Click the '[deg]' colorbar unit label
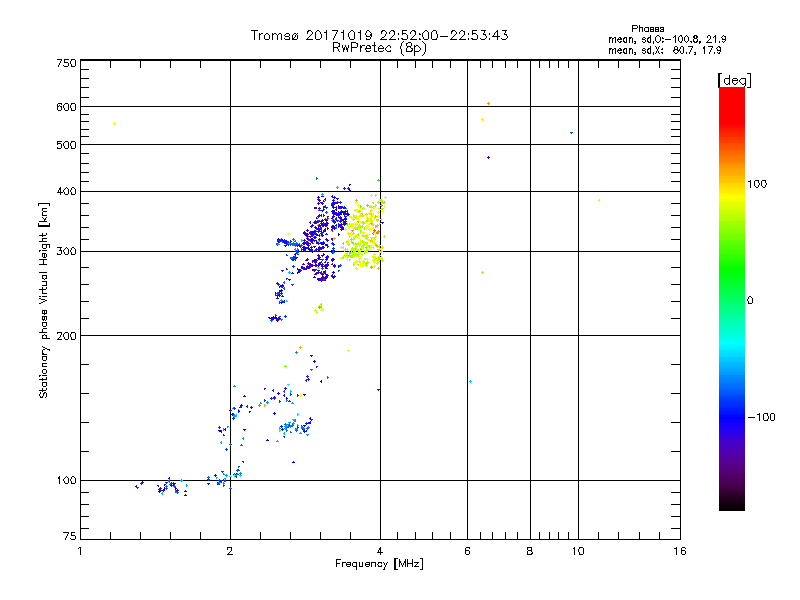Screen dimensions: 800x600 pos(734,80)
